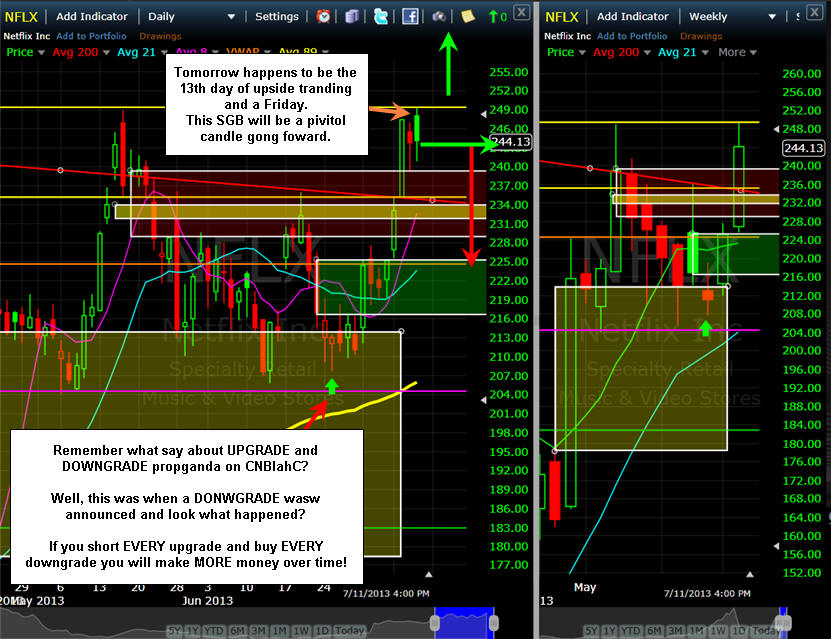831x639 pixels.
Task: Click the green up-arrow vote counter
Action: point(497,17)
